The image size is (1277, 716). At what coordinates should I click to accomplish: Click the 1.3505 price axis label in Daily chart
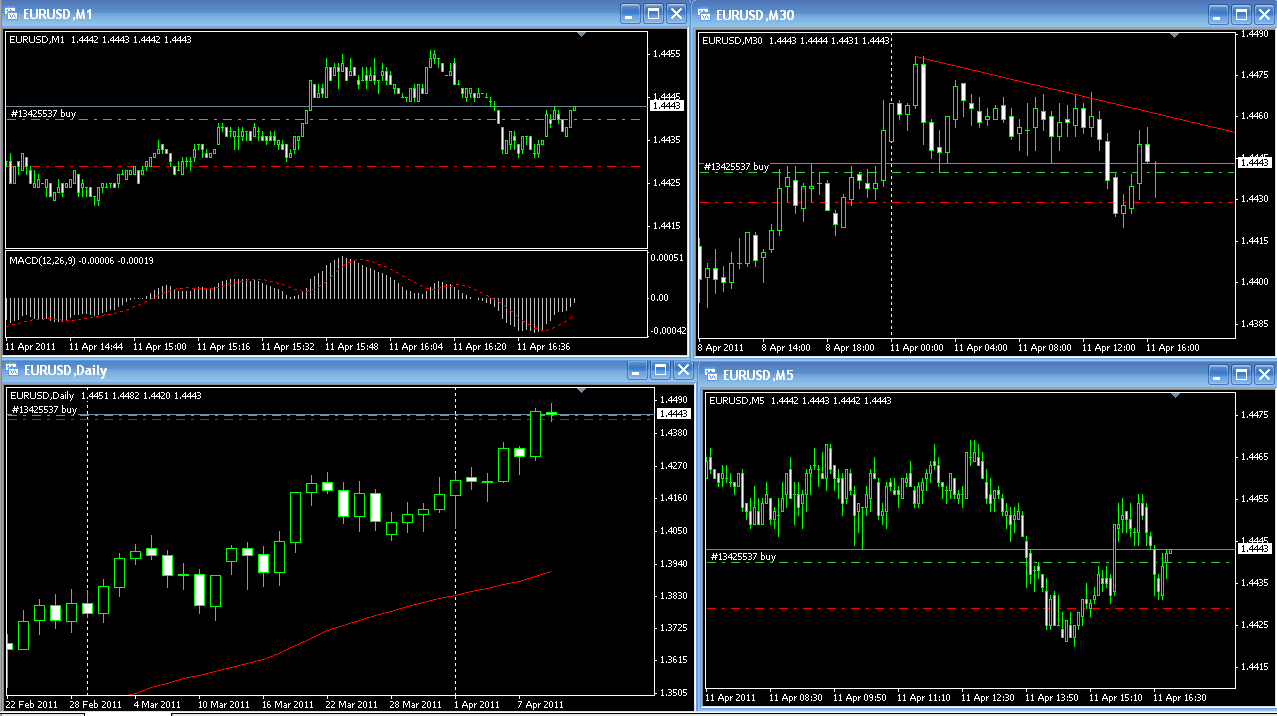[673, 692]
